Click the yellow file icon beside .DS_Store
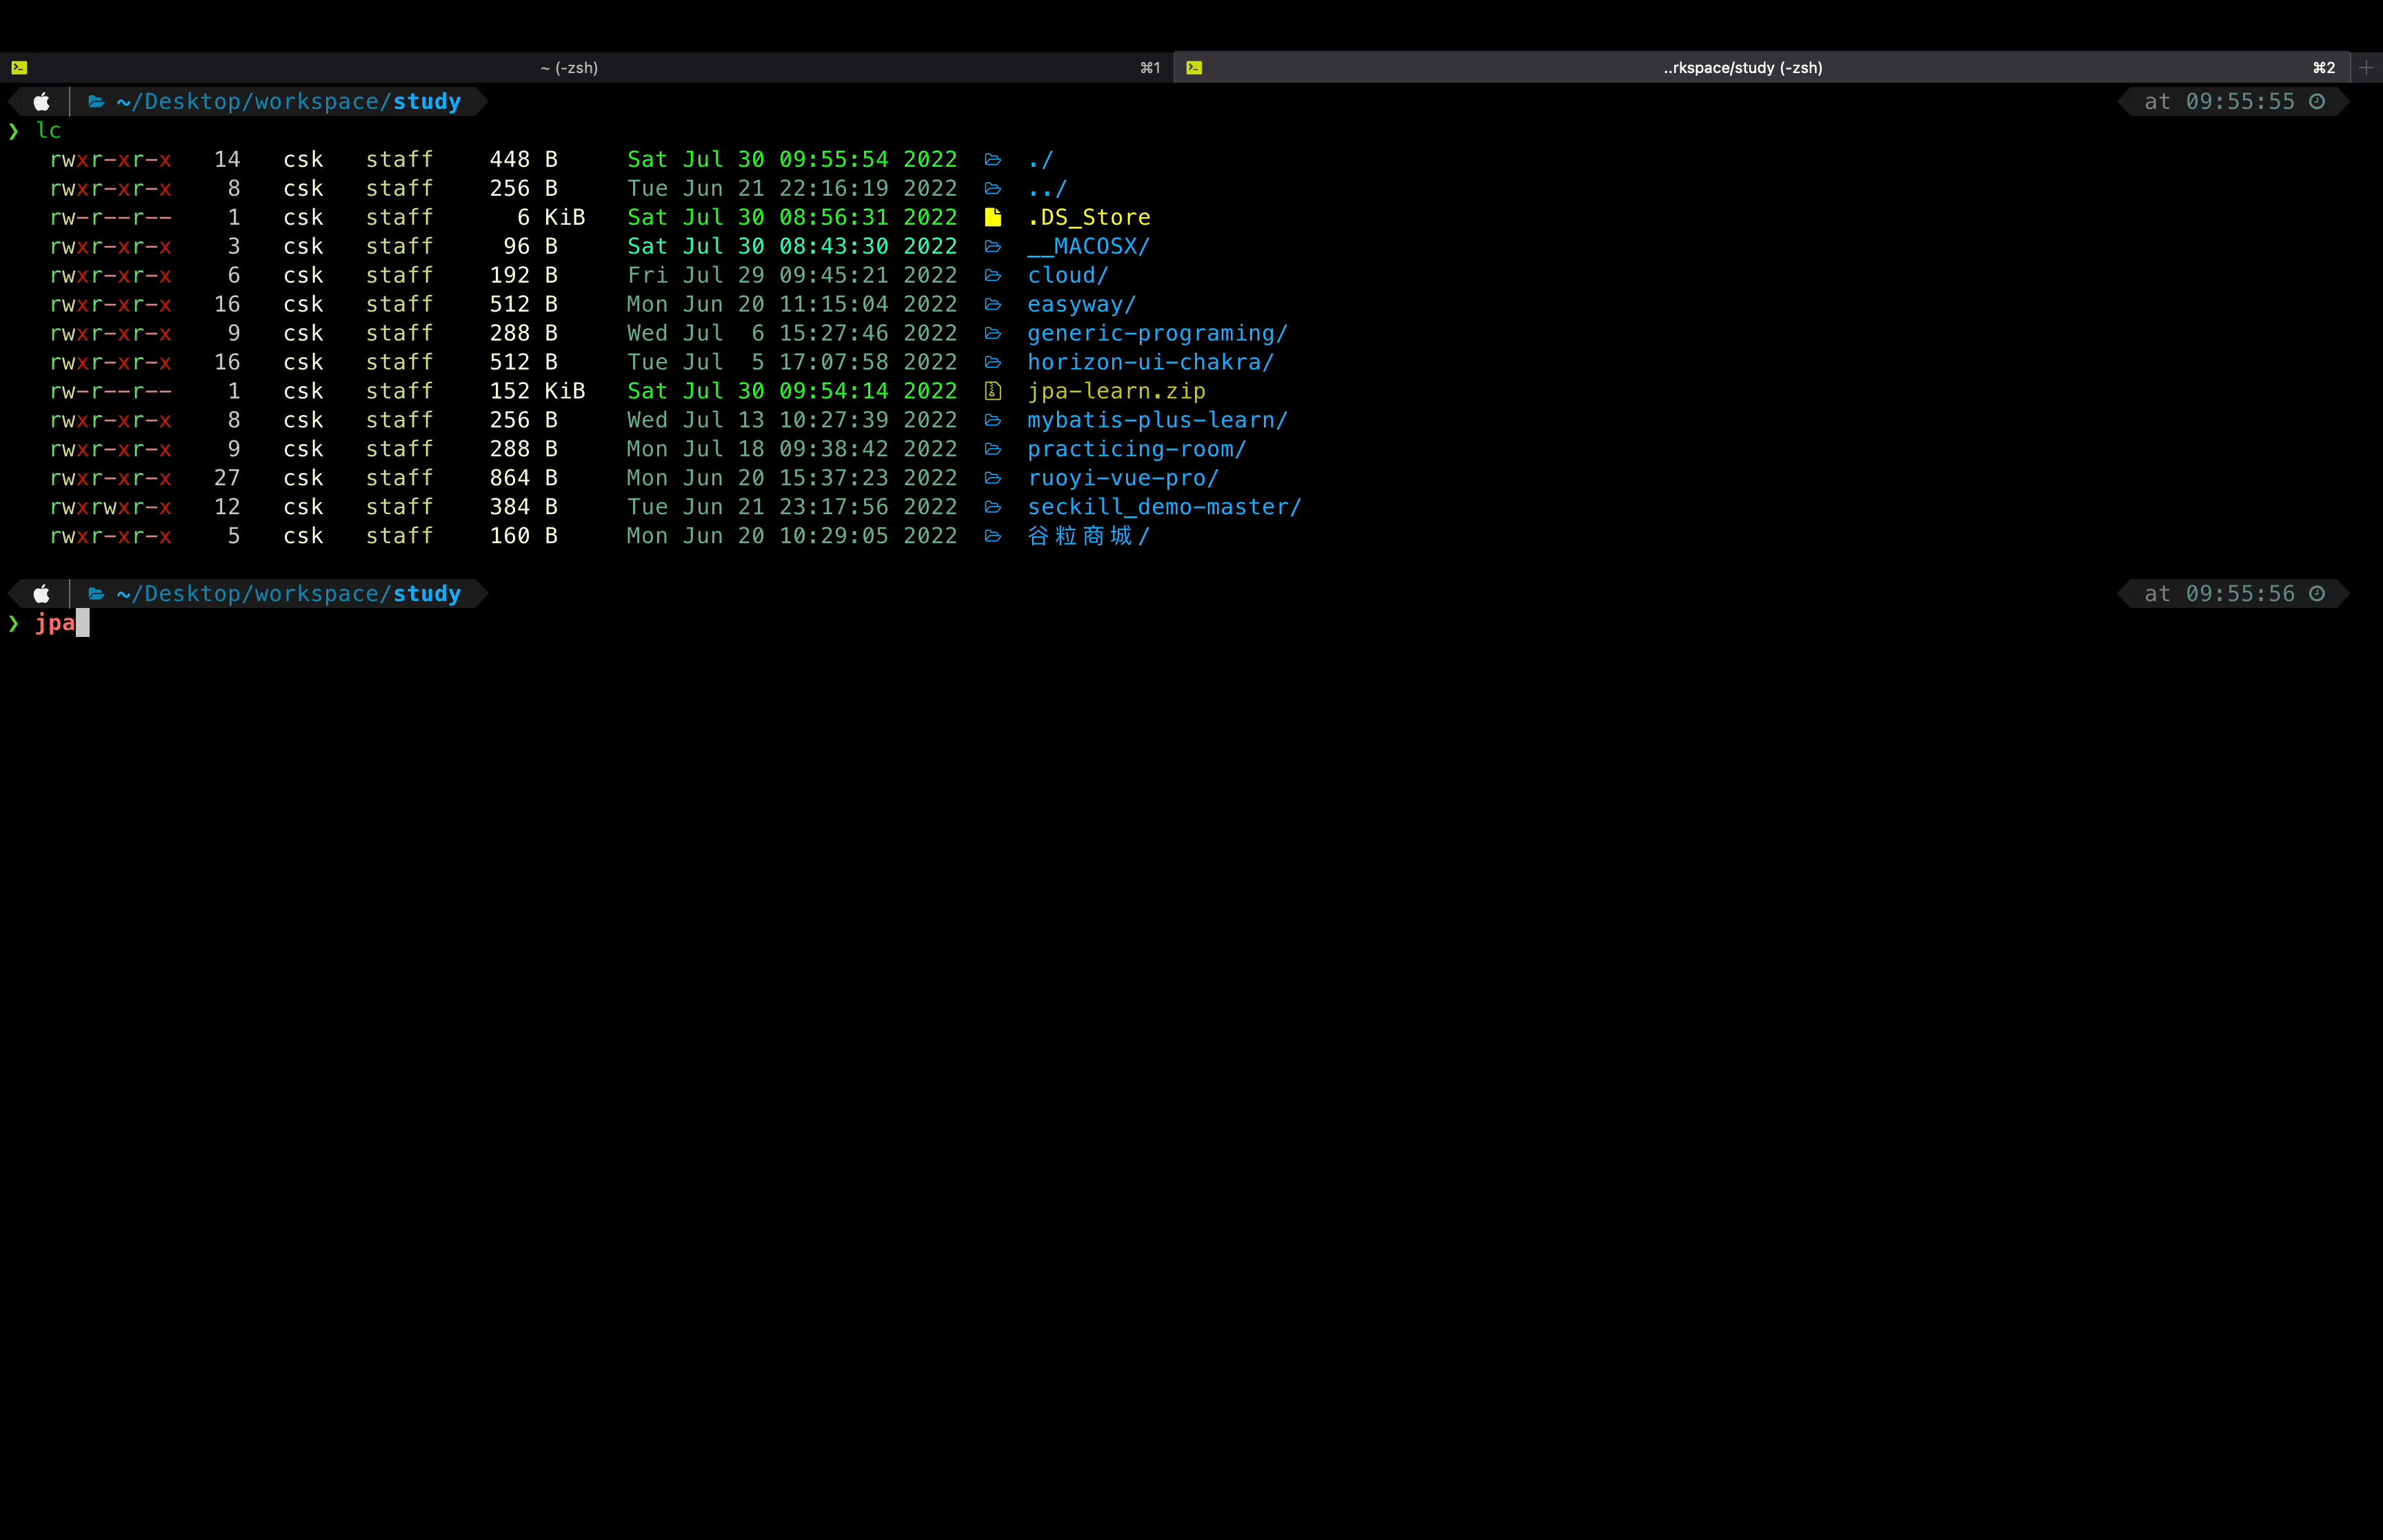The width and height of the screenshot is (2383, 1540). pos(992,217)
